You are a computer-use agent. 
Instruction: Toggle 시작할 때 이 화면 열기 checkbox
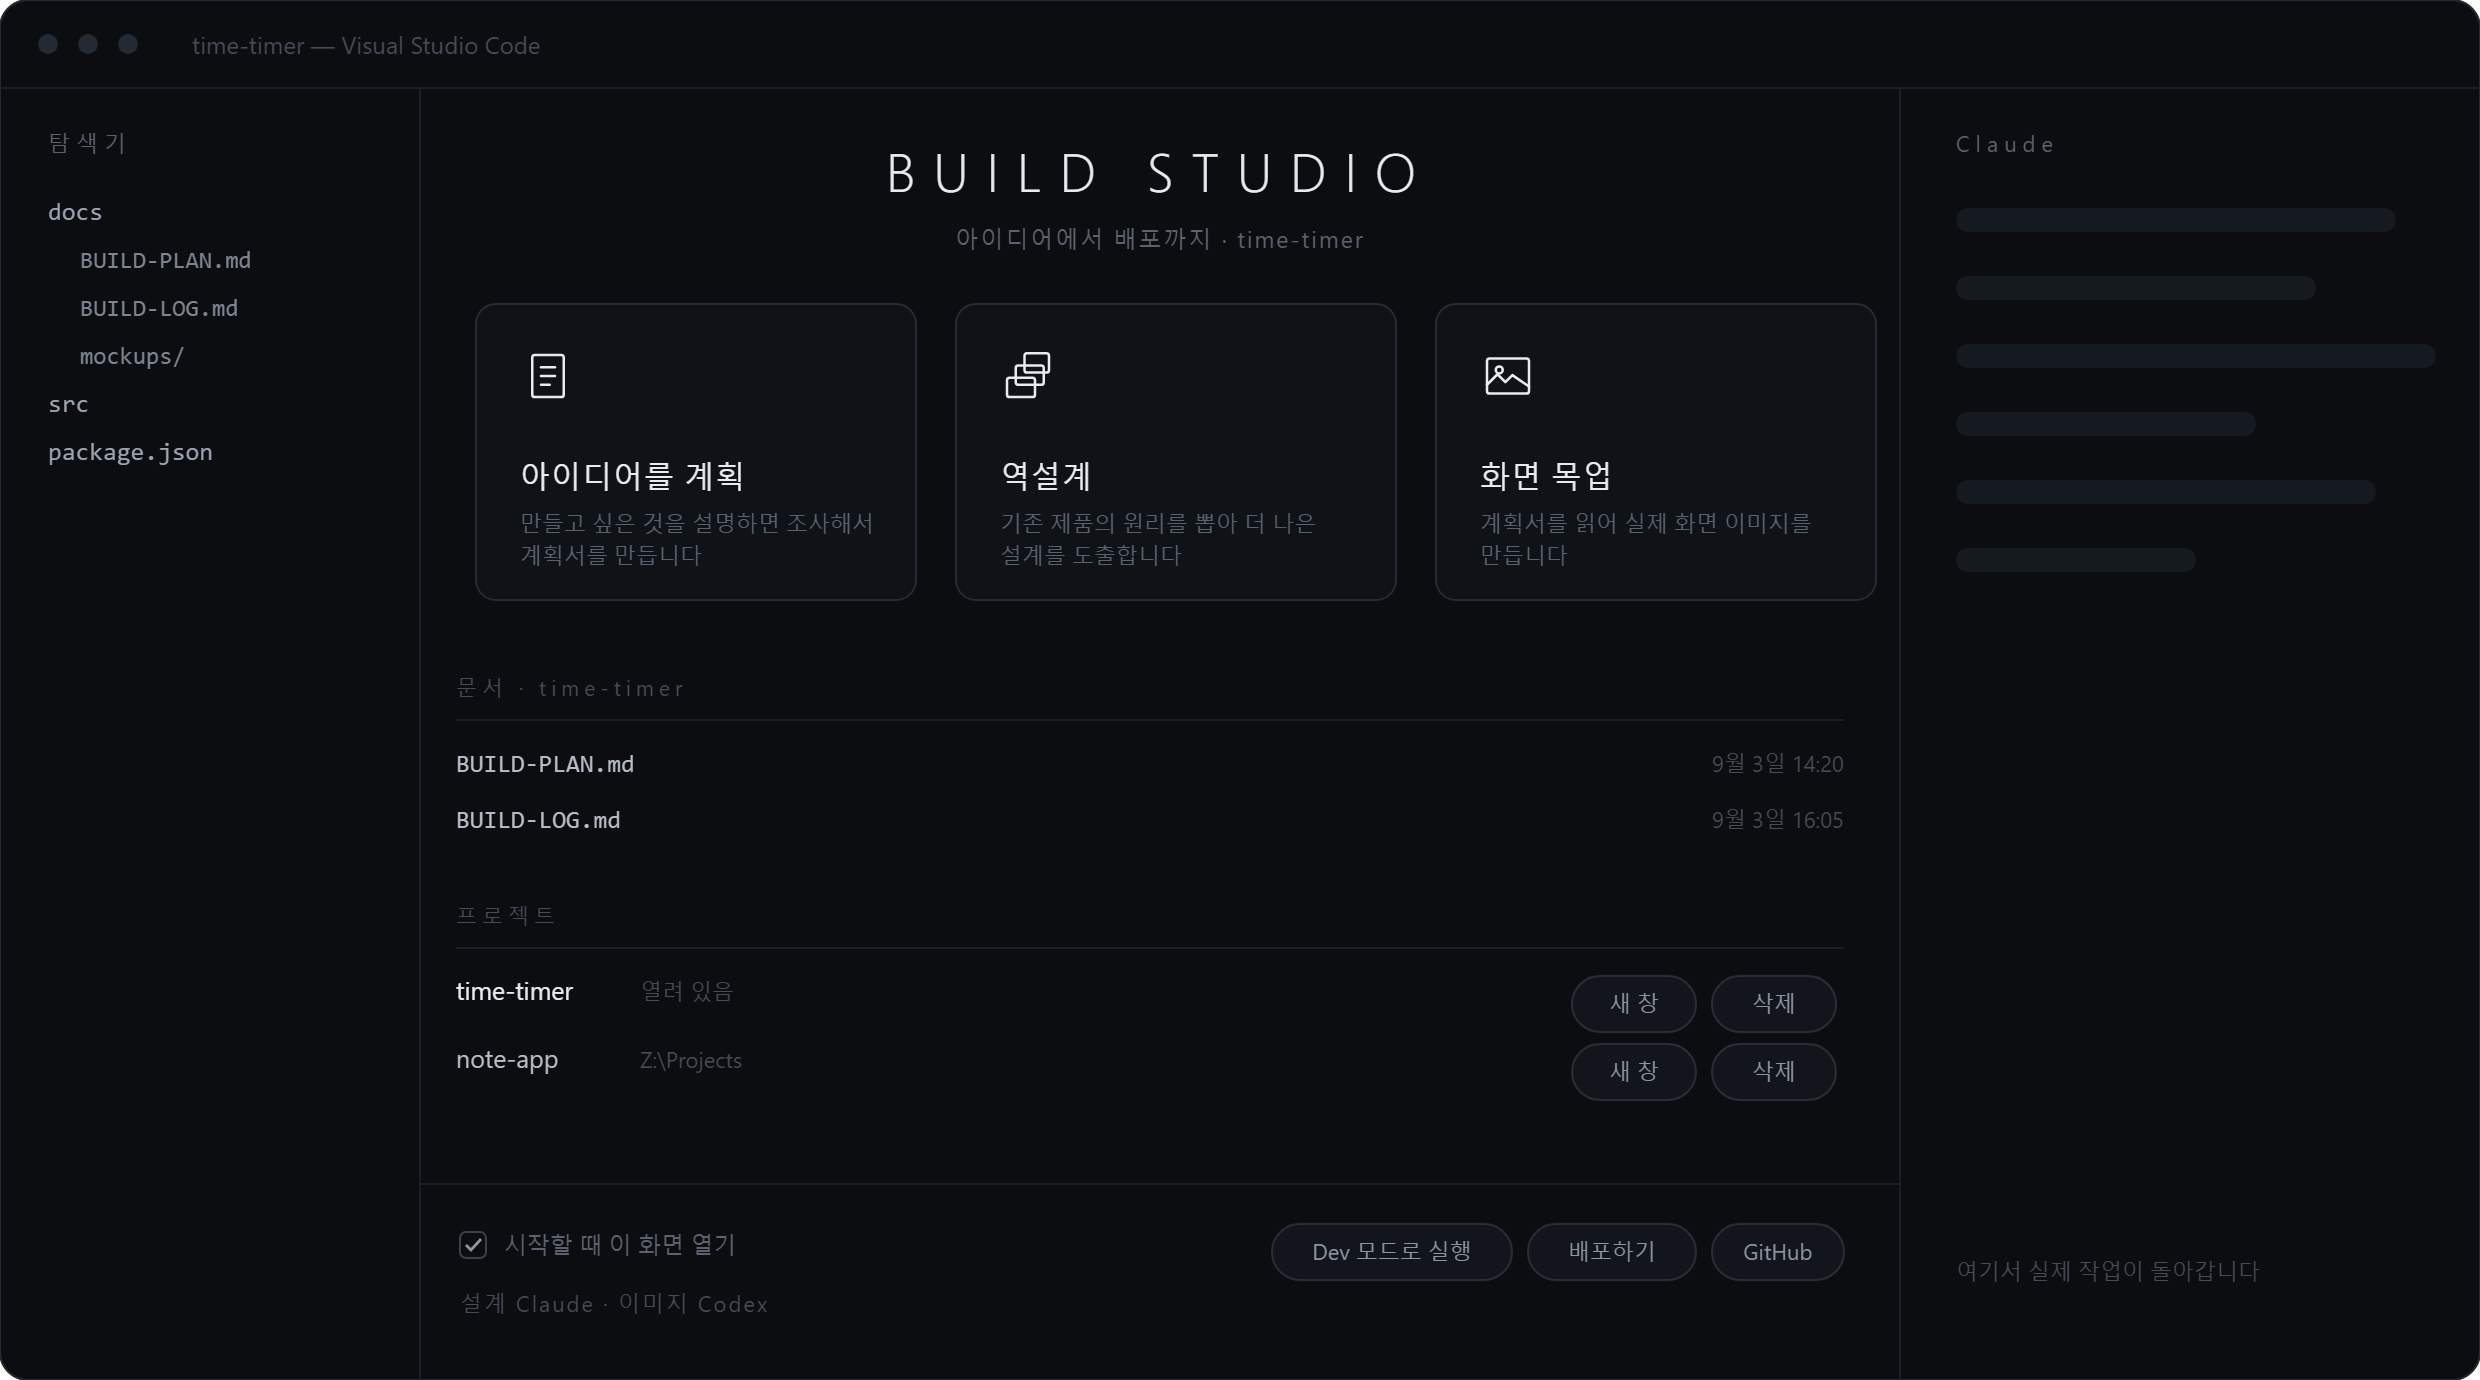pyautogui.click(x=473, y=1245)
